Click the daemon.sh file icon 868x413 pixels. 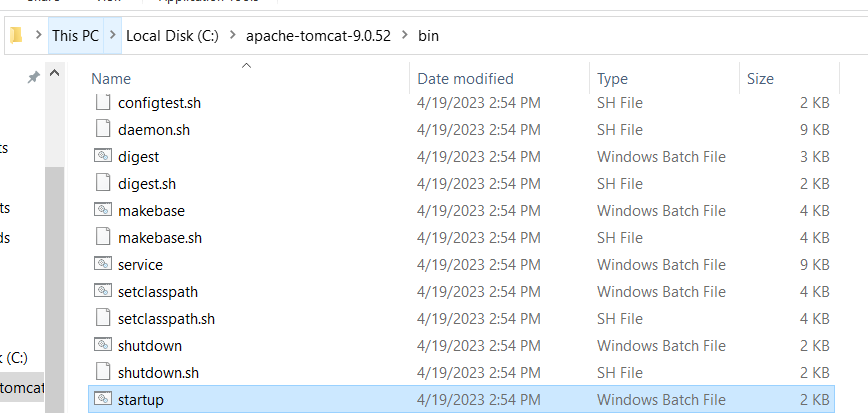(x=103, y=129)
